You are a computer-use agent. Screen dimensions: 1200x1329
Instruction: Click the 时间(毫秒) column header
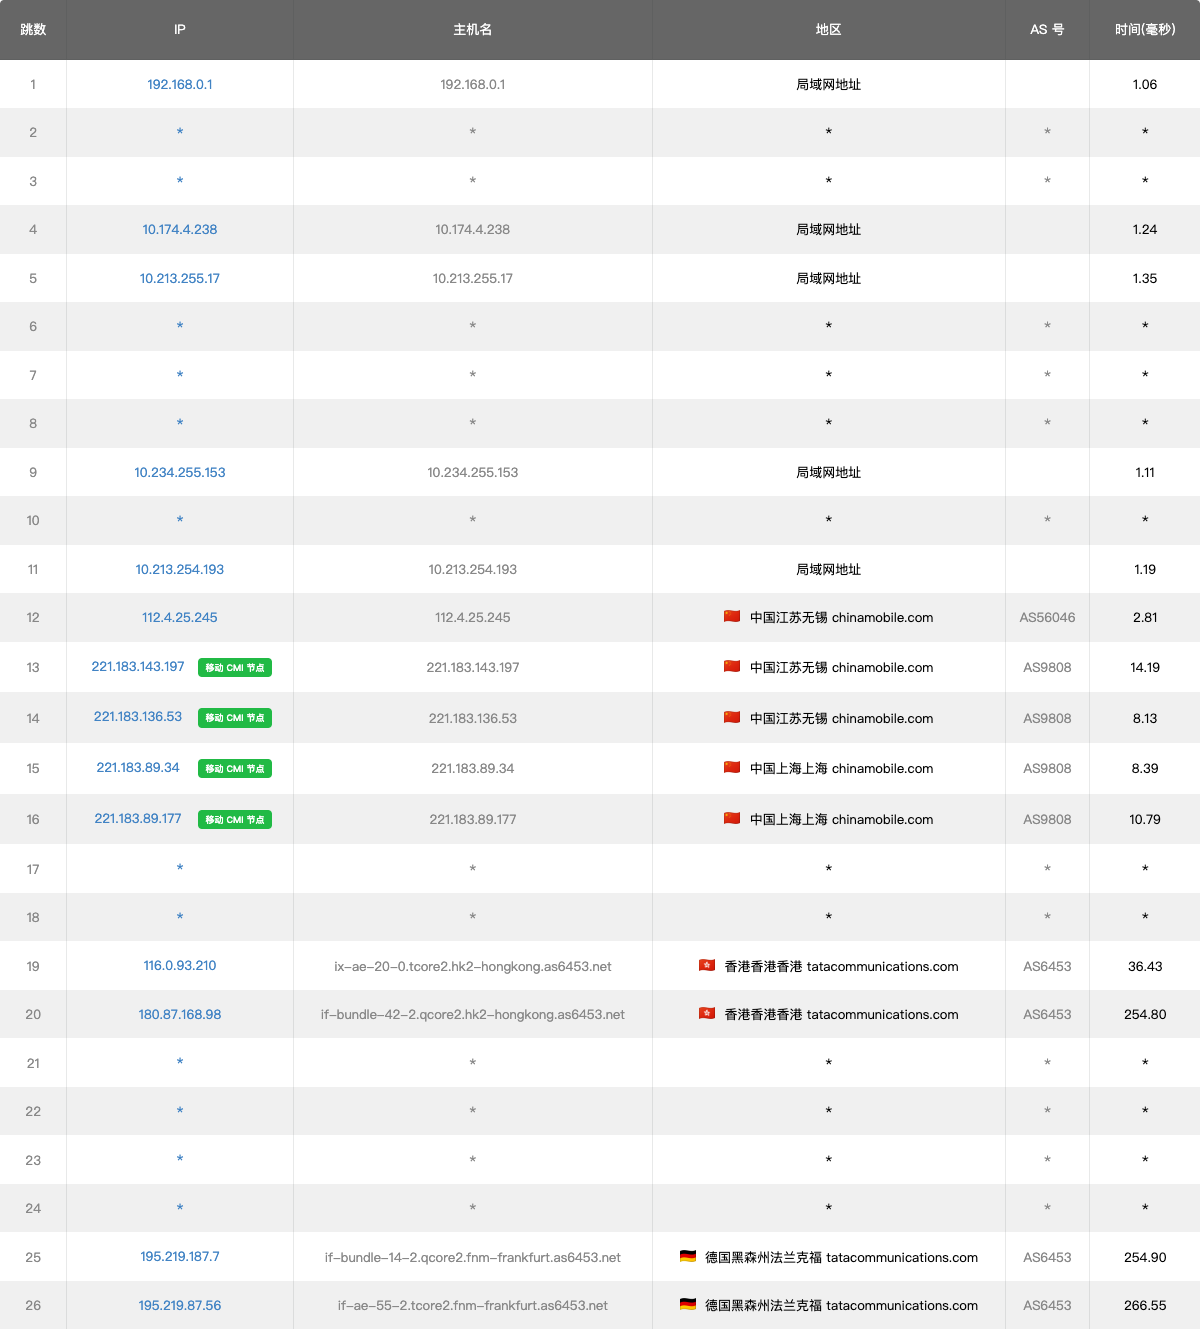(x=1145, y=29)
